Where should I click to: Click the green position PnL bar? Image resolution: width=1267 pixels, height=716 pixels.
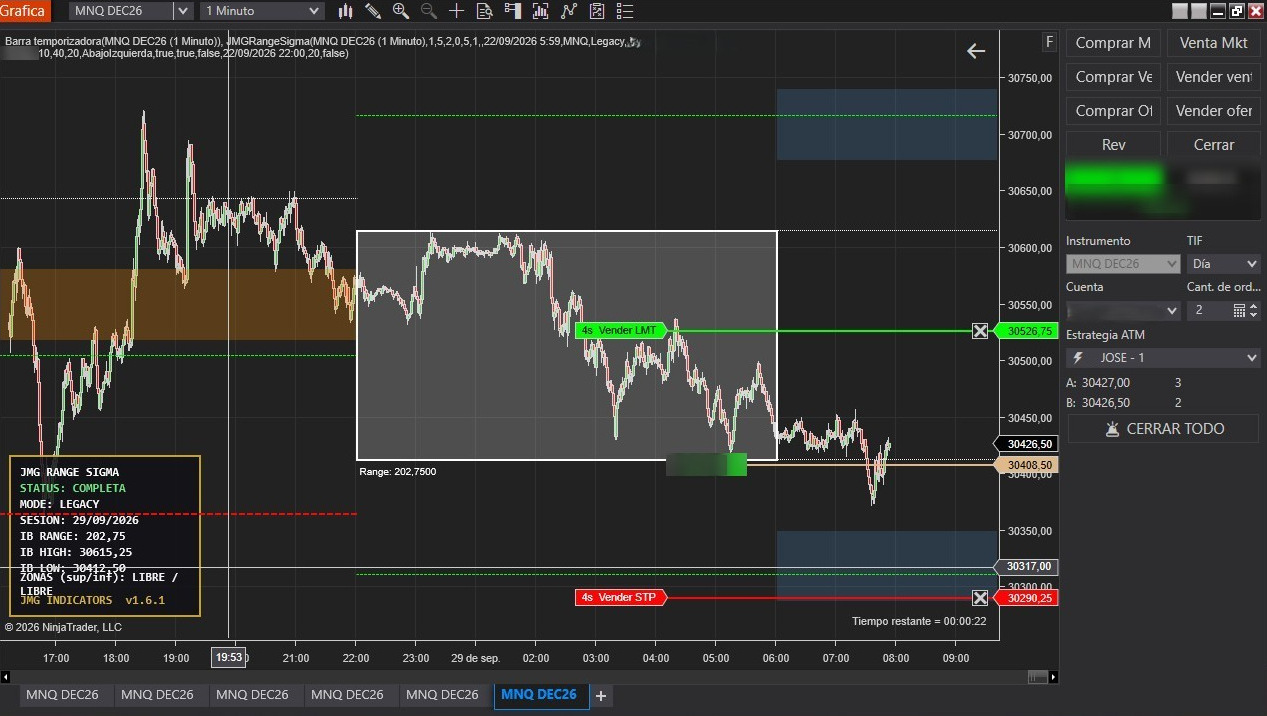[707, 464]
